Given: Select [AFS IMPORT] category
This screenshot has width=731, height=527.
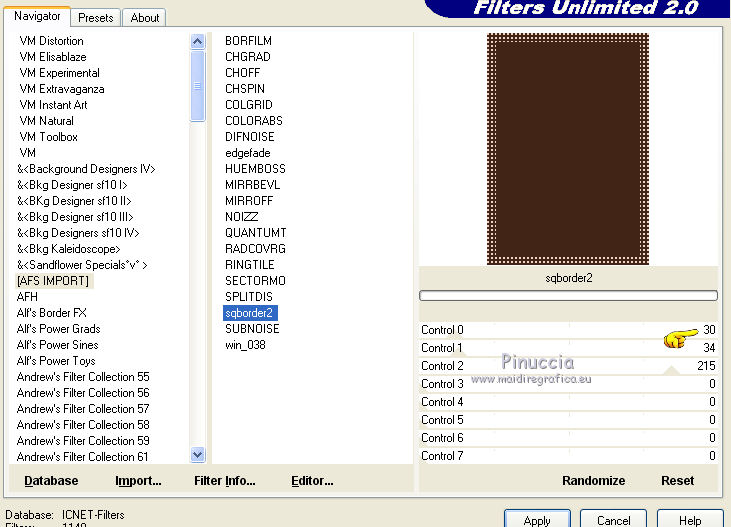Looking at the screenshot, I should click(x=53, y=281).
